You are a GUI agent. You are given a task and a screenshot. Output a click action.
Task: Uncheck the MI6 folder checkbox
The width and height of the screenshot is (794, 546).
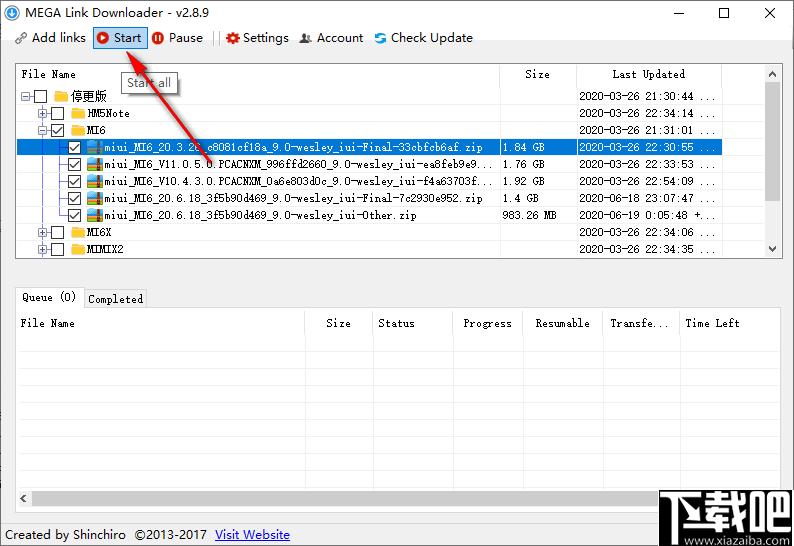click(x=58, y=130)
